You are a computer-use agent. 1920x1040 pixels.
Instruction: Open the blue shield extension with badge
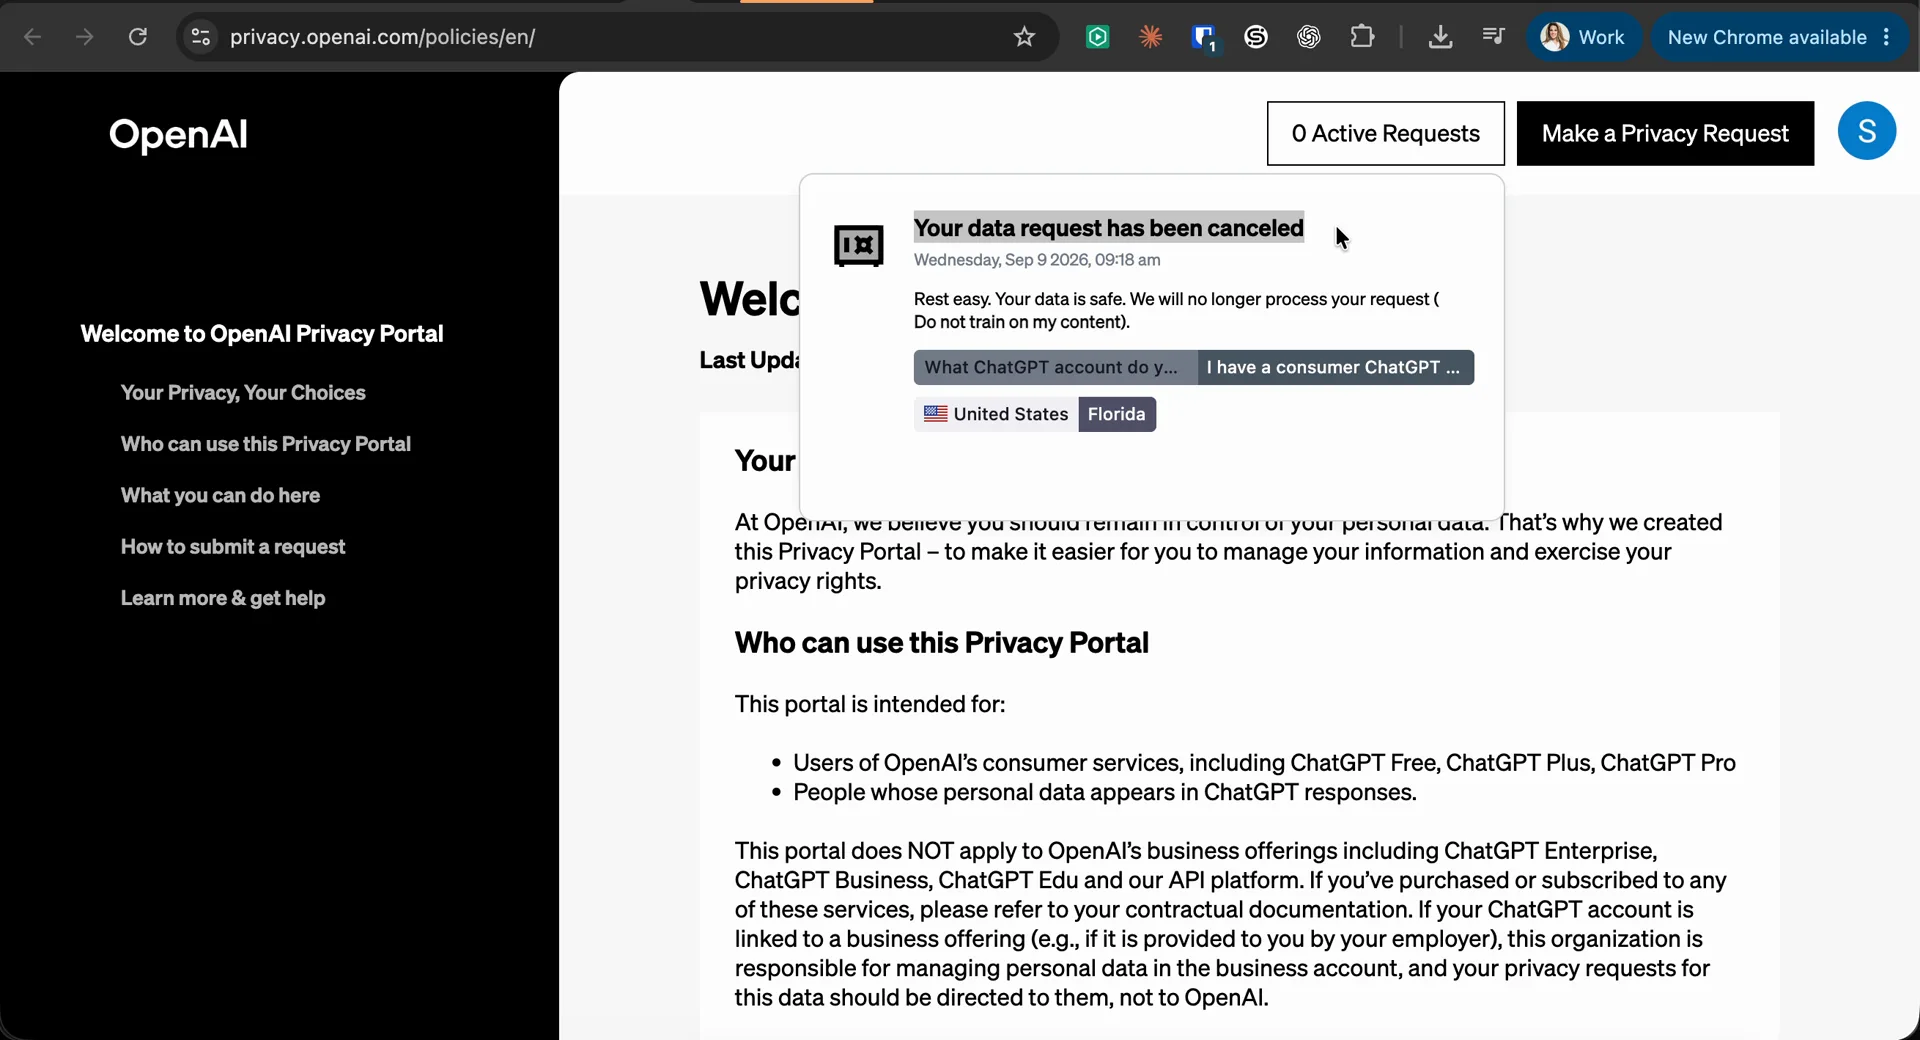(1204, 38)
